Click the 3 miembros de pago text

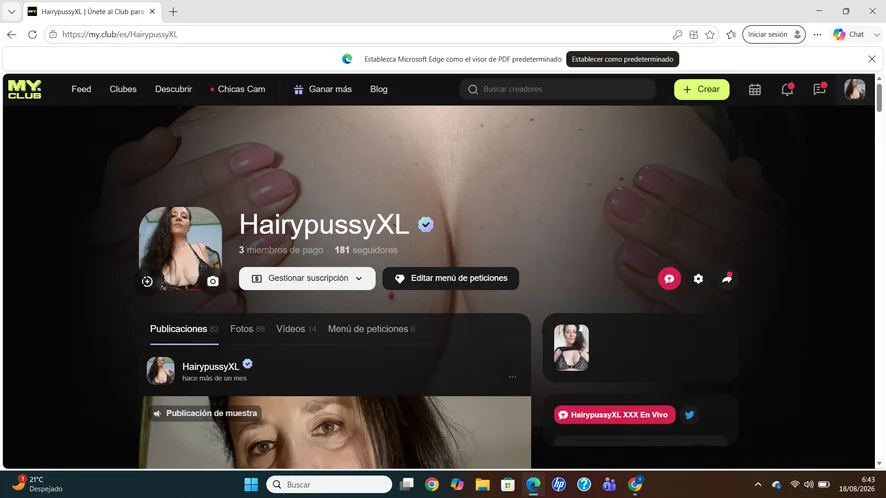click(x=281, y=250)
